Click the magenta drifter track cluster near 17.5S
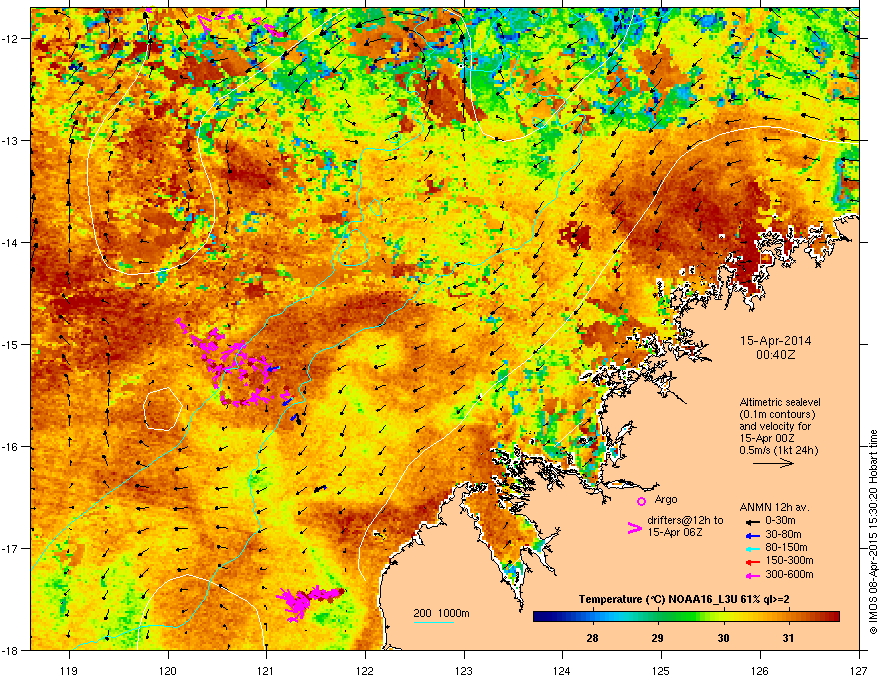880x680 pixels. pyautogui.click(x=309, y=601)
